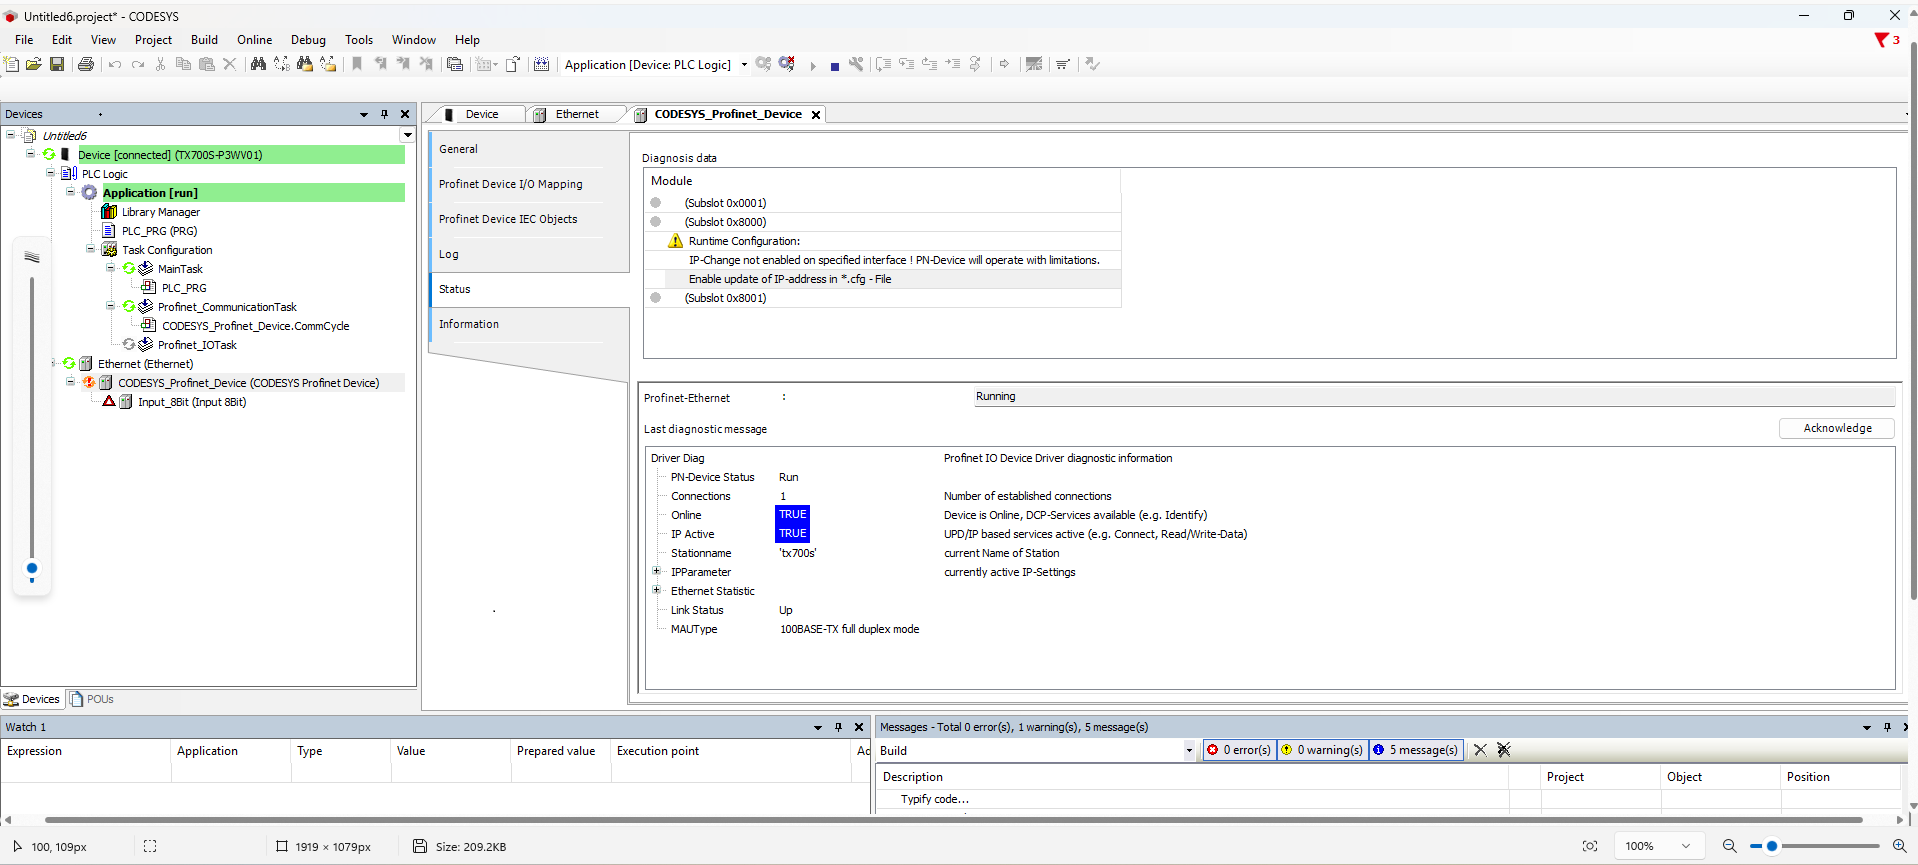The image size is (1918, 865).
Task: Expand the IPParameter tree node
Action: (657, 572)
